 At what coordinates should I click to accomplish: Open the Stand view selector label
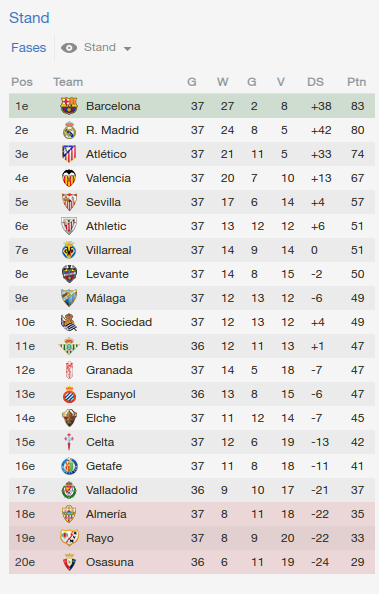tap(100, 47)
